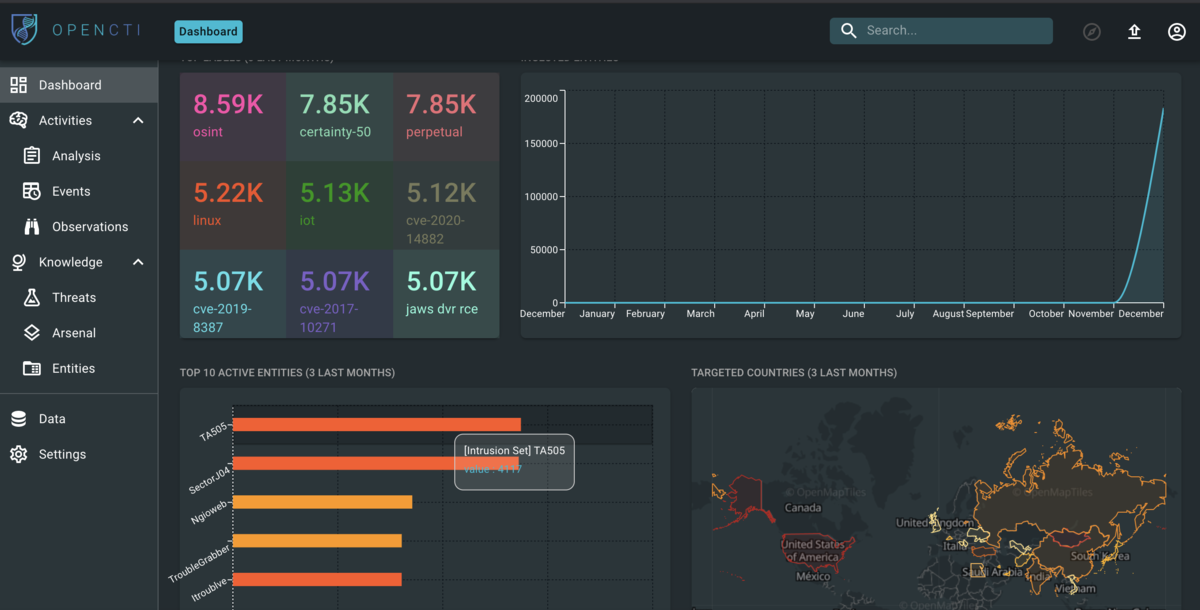Click the Ngioweb bar in chart
This screenshot has height=610, width=1200.
(322, 502)
